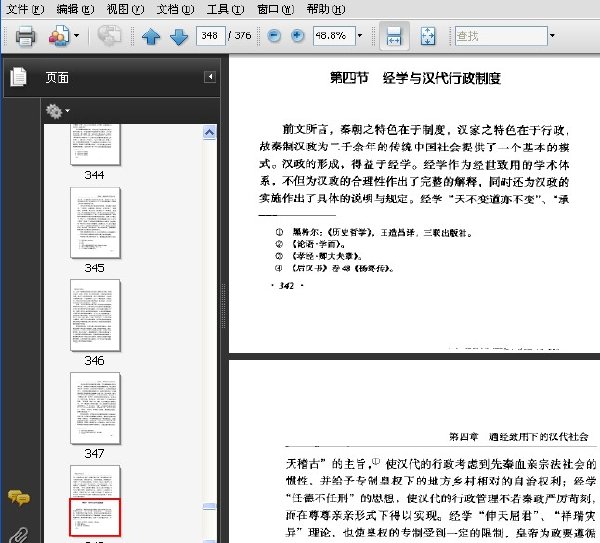Click the 页面 panel title text
The height and width of the screenshot is (543, 600).
(x=57, y=78)
